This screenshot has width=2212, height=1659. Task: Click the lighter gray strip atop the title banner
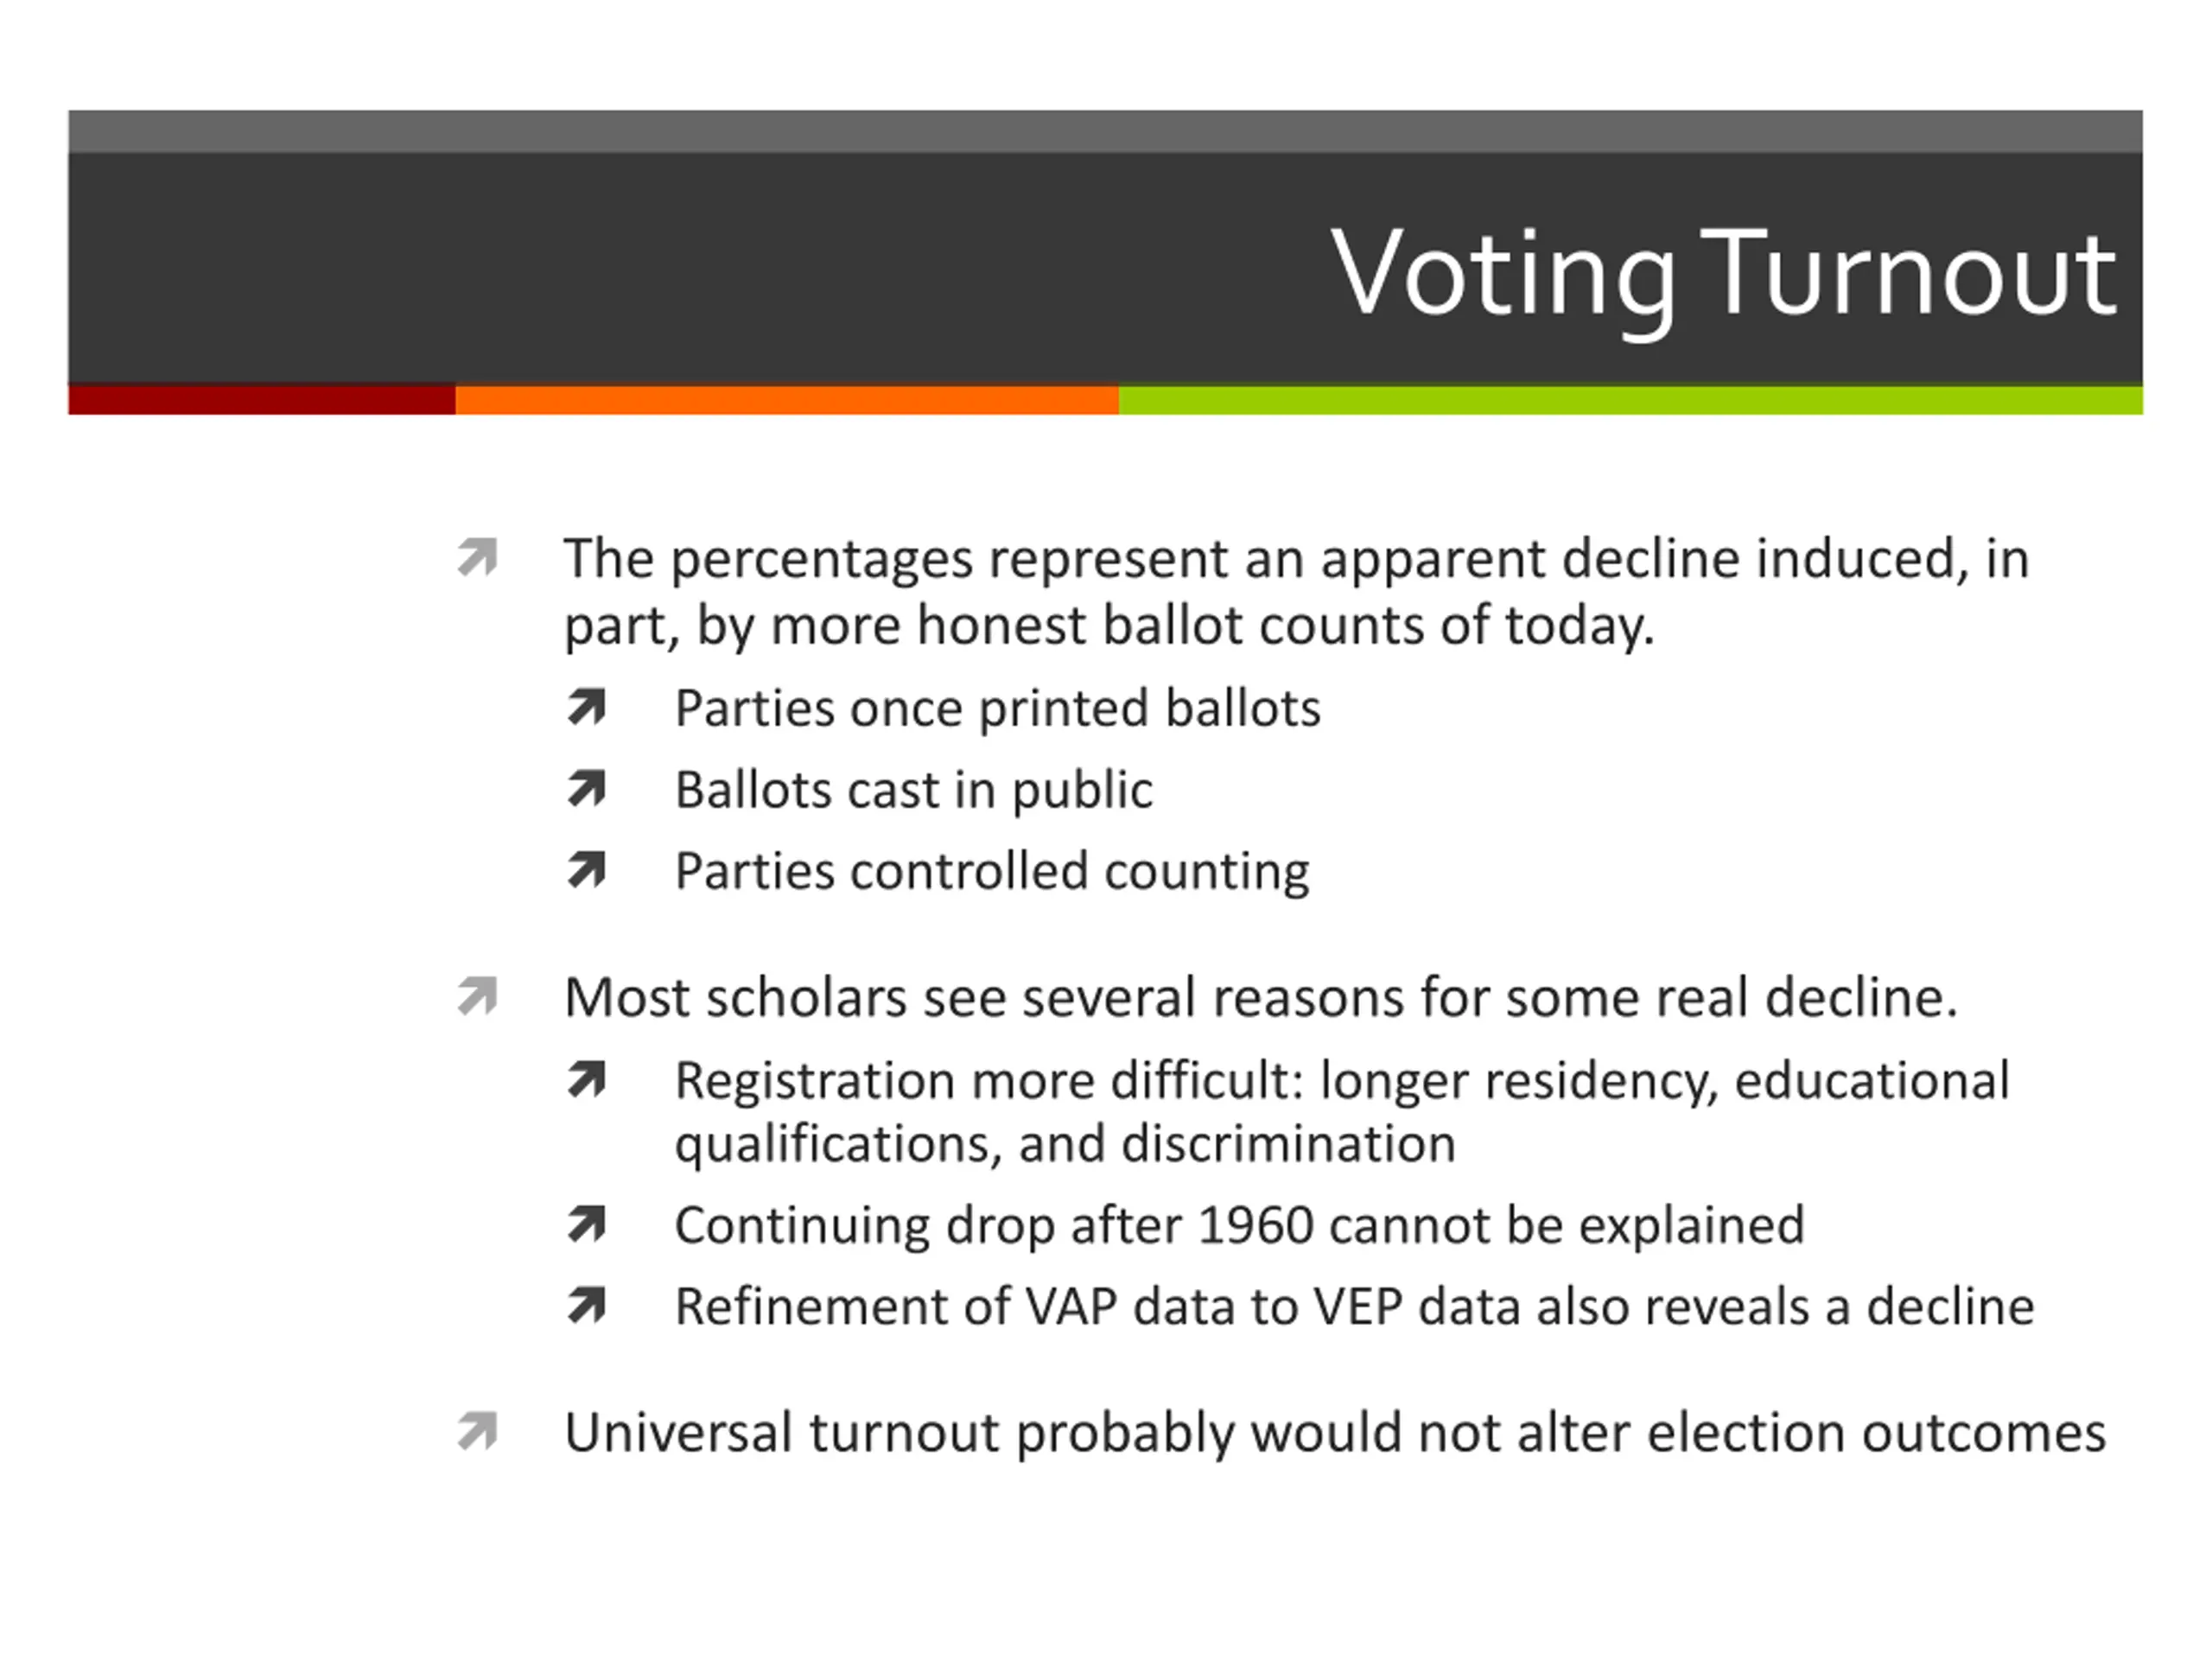pyautogui.click(x=1105, y=131)
